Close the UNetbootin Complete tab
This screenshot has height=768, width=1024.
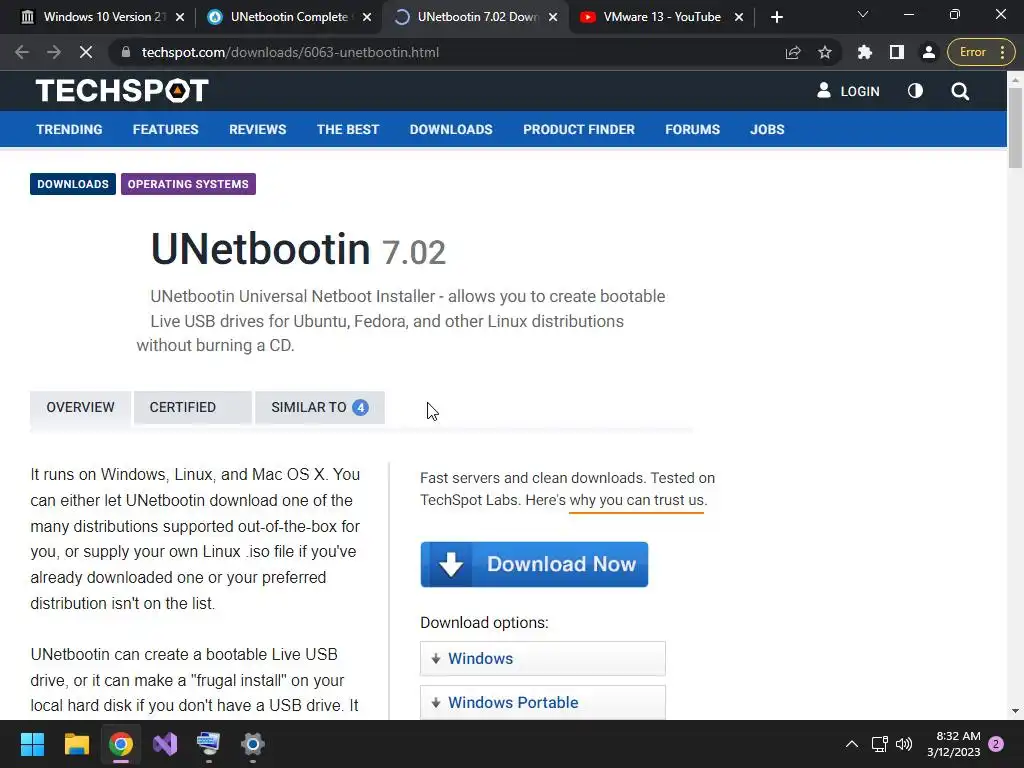(367, 17)
